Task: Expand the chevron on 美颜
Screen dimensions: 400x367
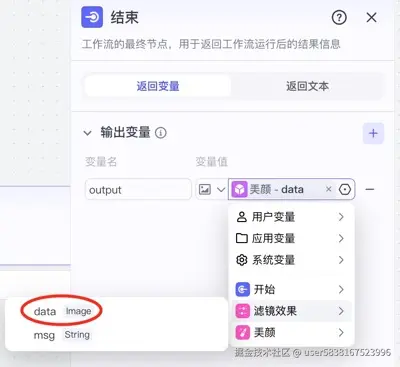Action: 341,332
